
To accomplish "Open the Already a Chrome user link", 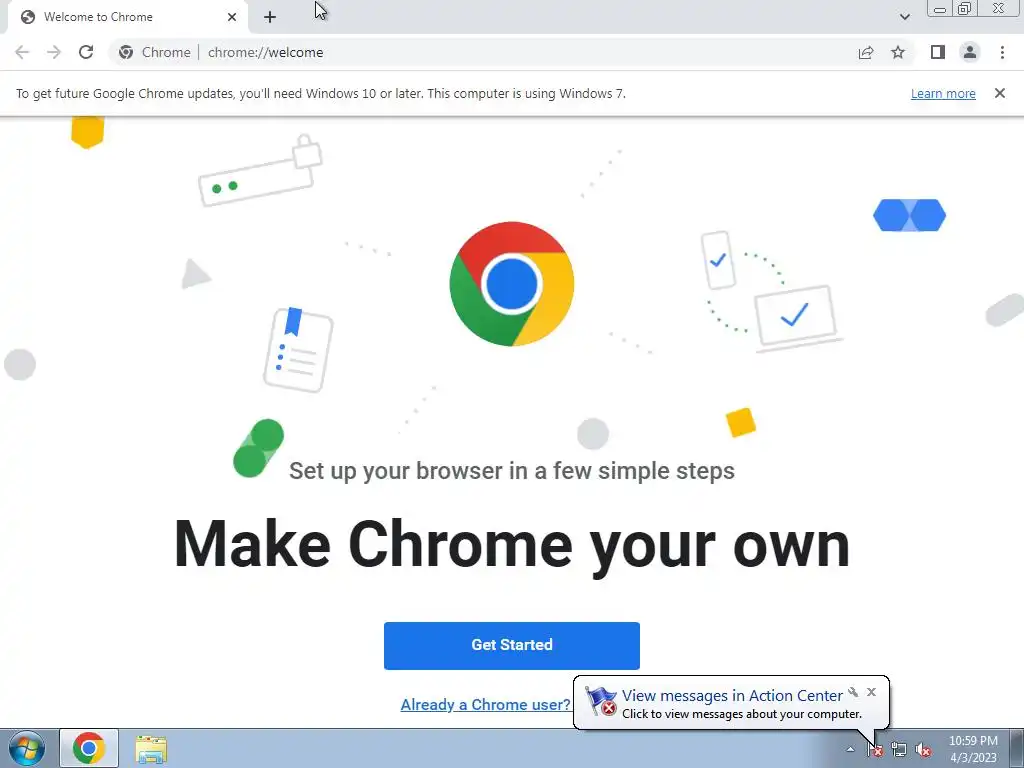I will click(485, 705).
